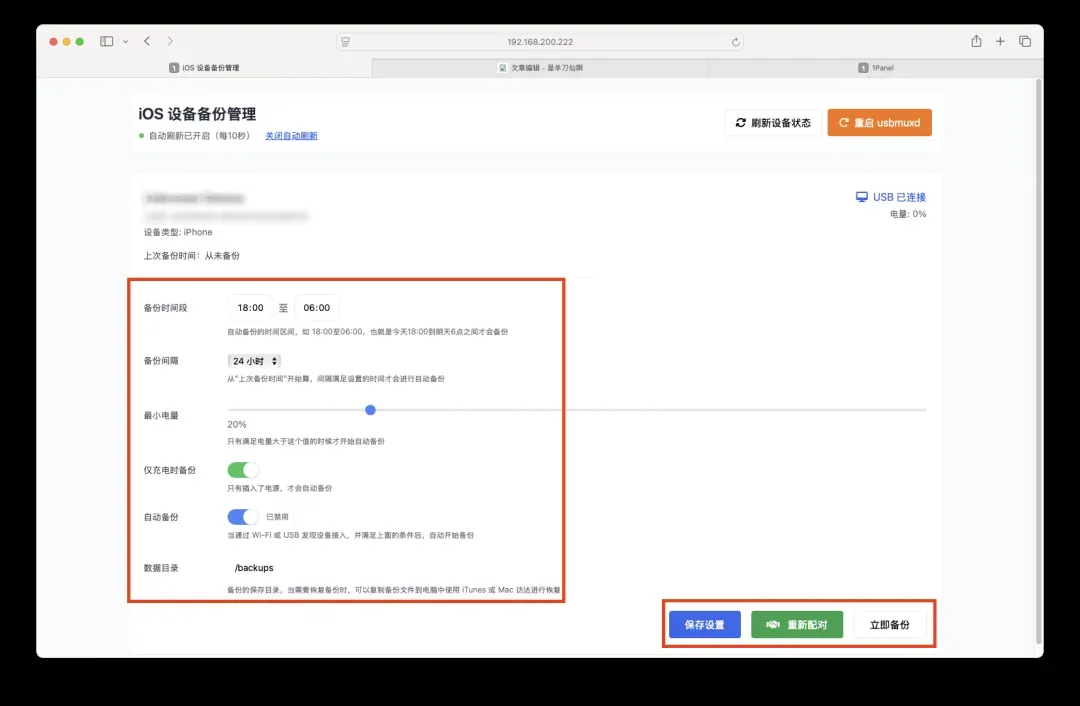Click the USB 已连接 monitor icon
The width and height of the screenshot is (1080, 706).
[861, 197]
